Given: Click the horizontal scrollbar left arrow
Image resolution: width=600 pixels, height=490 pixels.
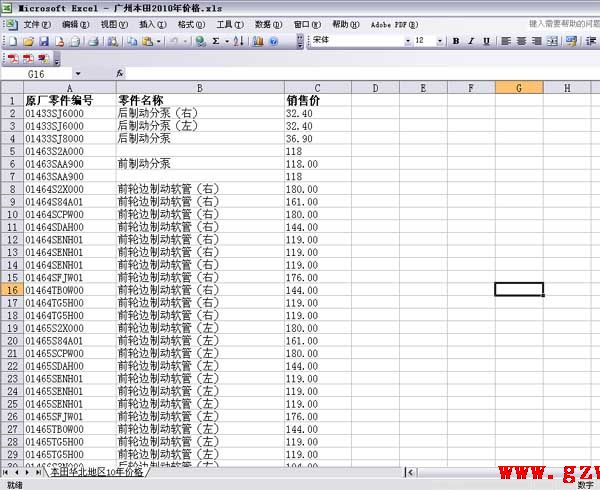Looking at the screenshot, I should pyautogui.click(x=411, y=472).
